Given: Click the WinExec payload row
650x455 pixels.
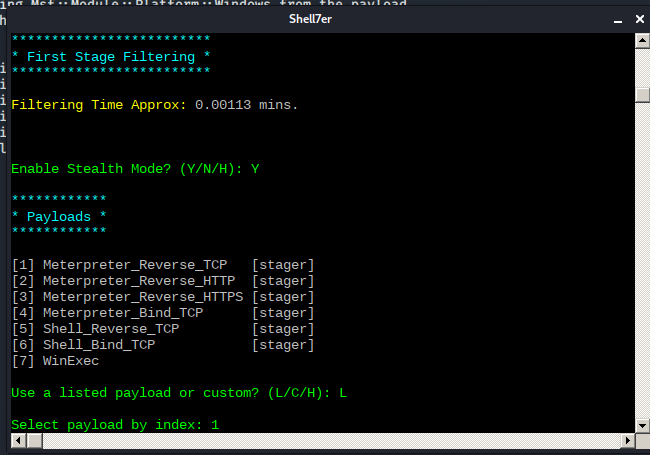Looking at the screenshot, I should coord(56,361).
